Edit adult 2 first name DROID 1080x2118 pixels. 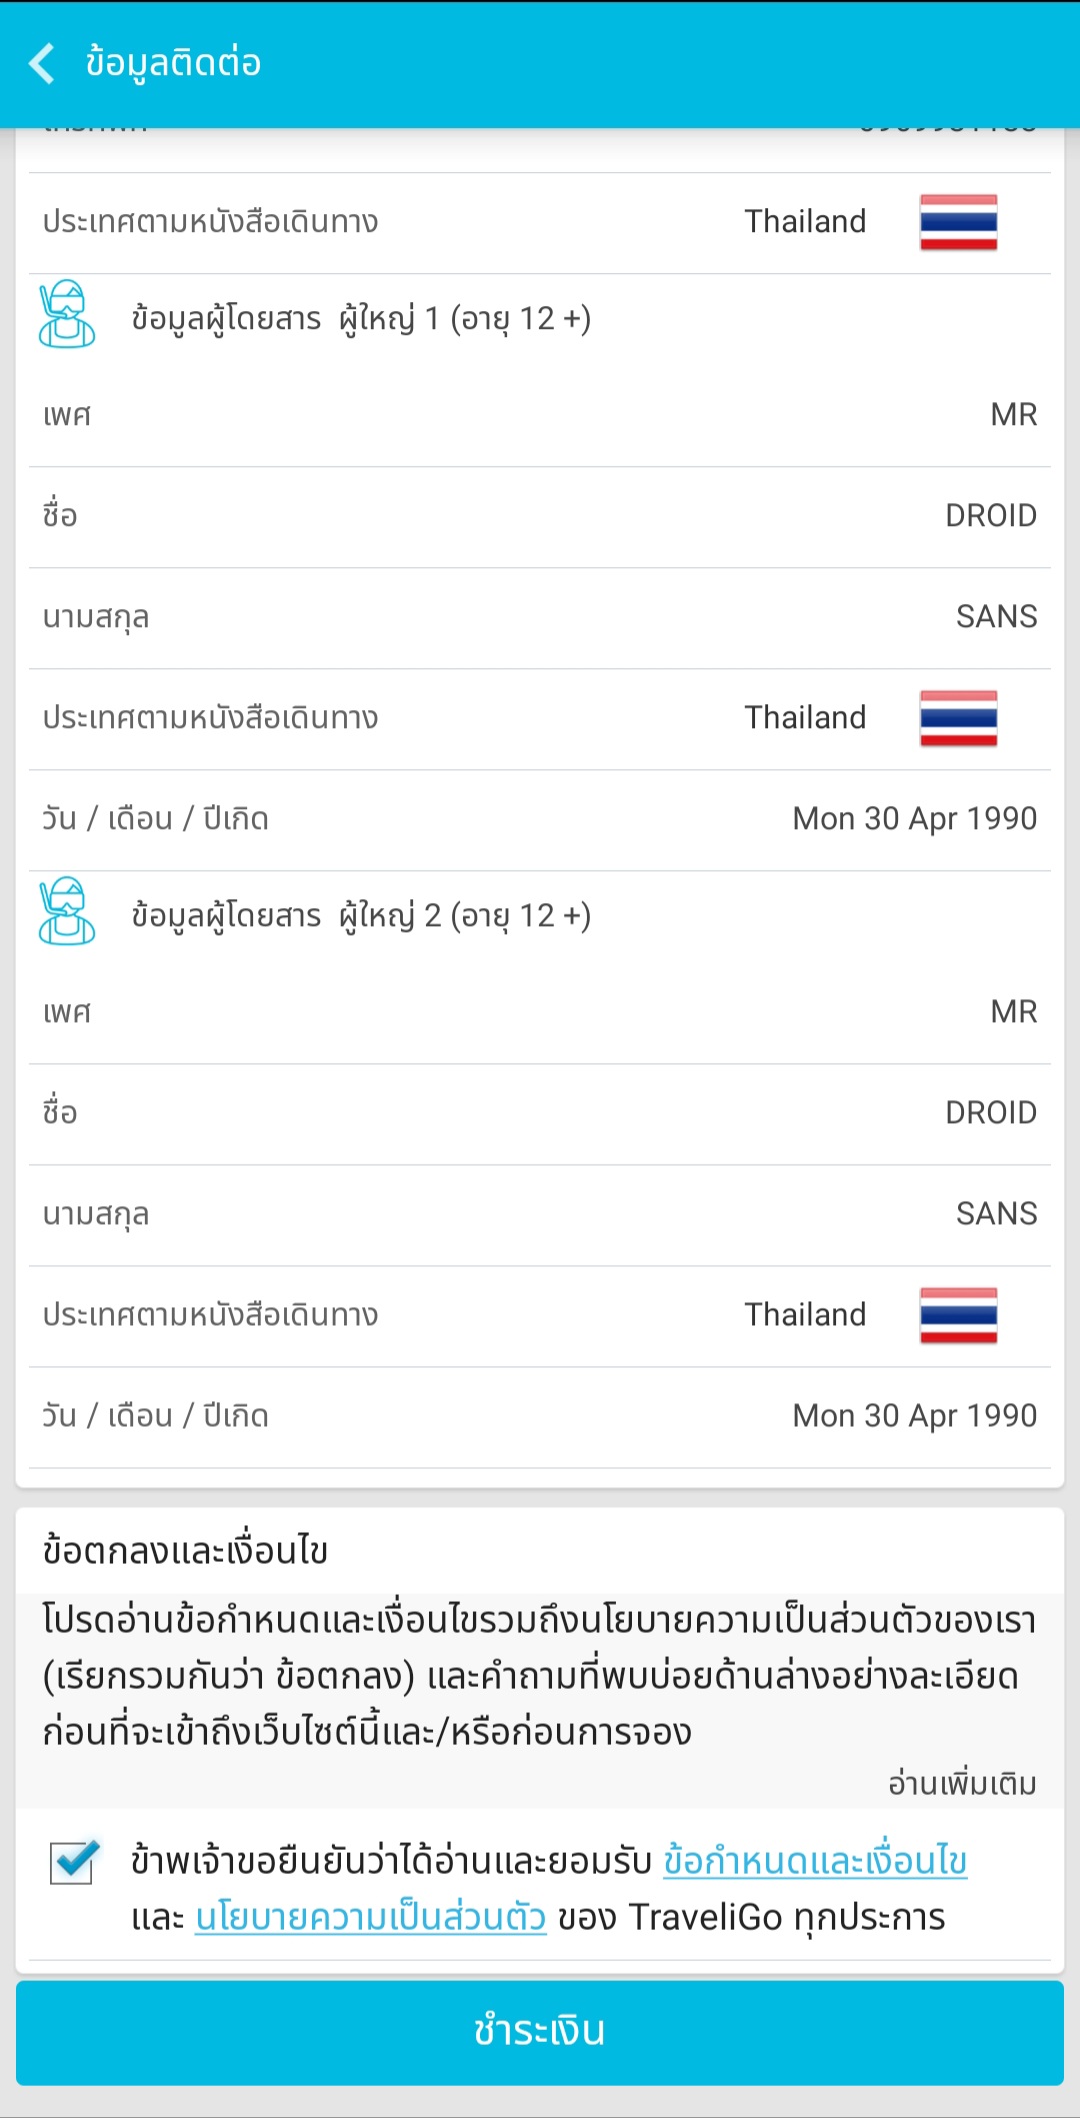tap(990, 1113)
